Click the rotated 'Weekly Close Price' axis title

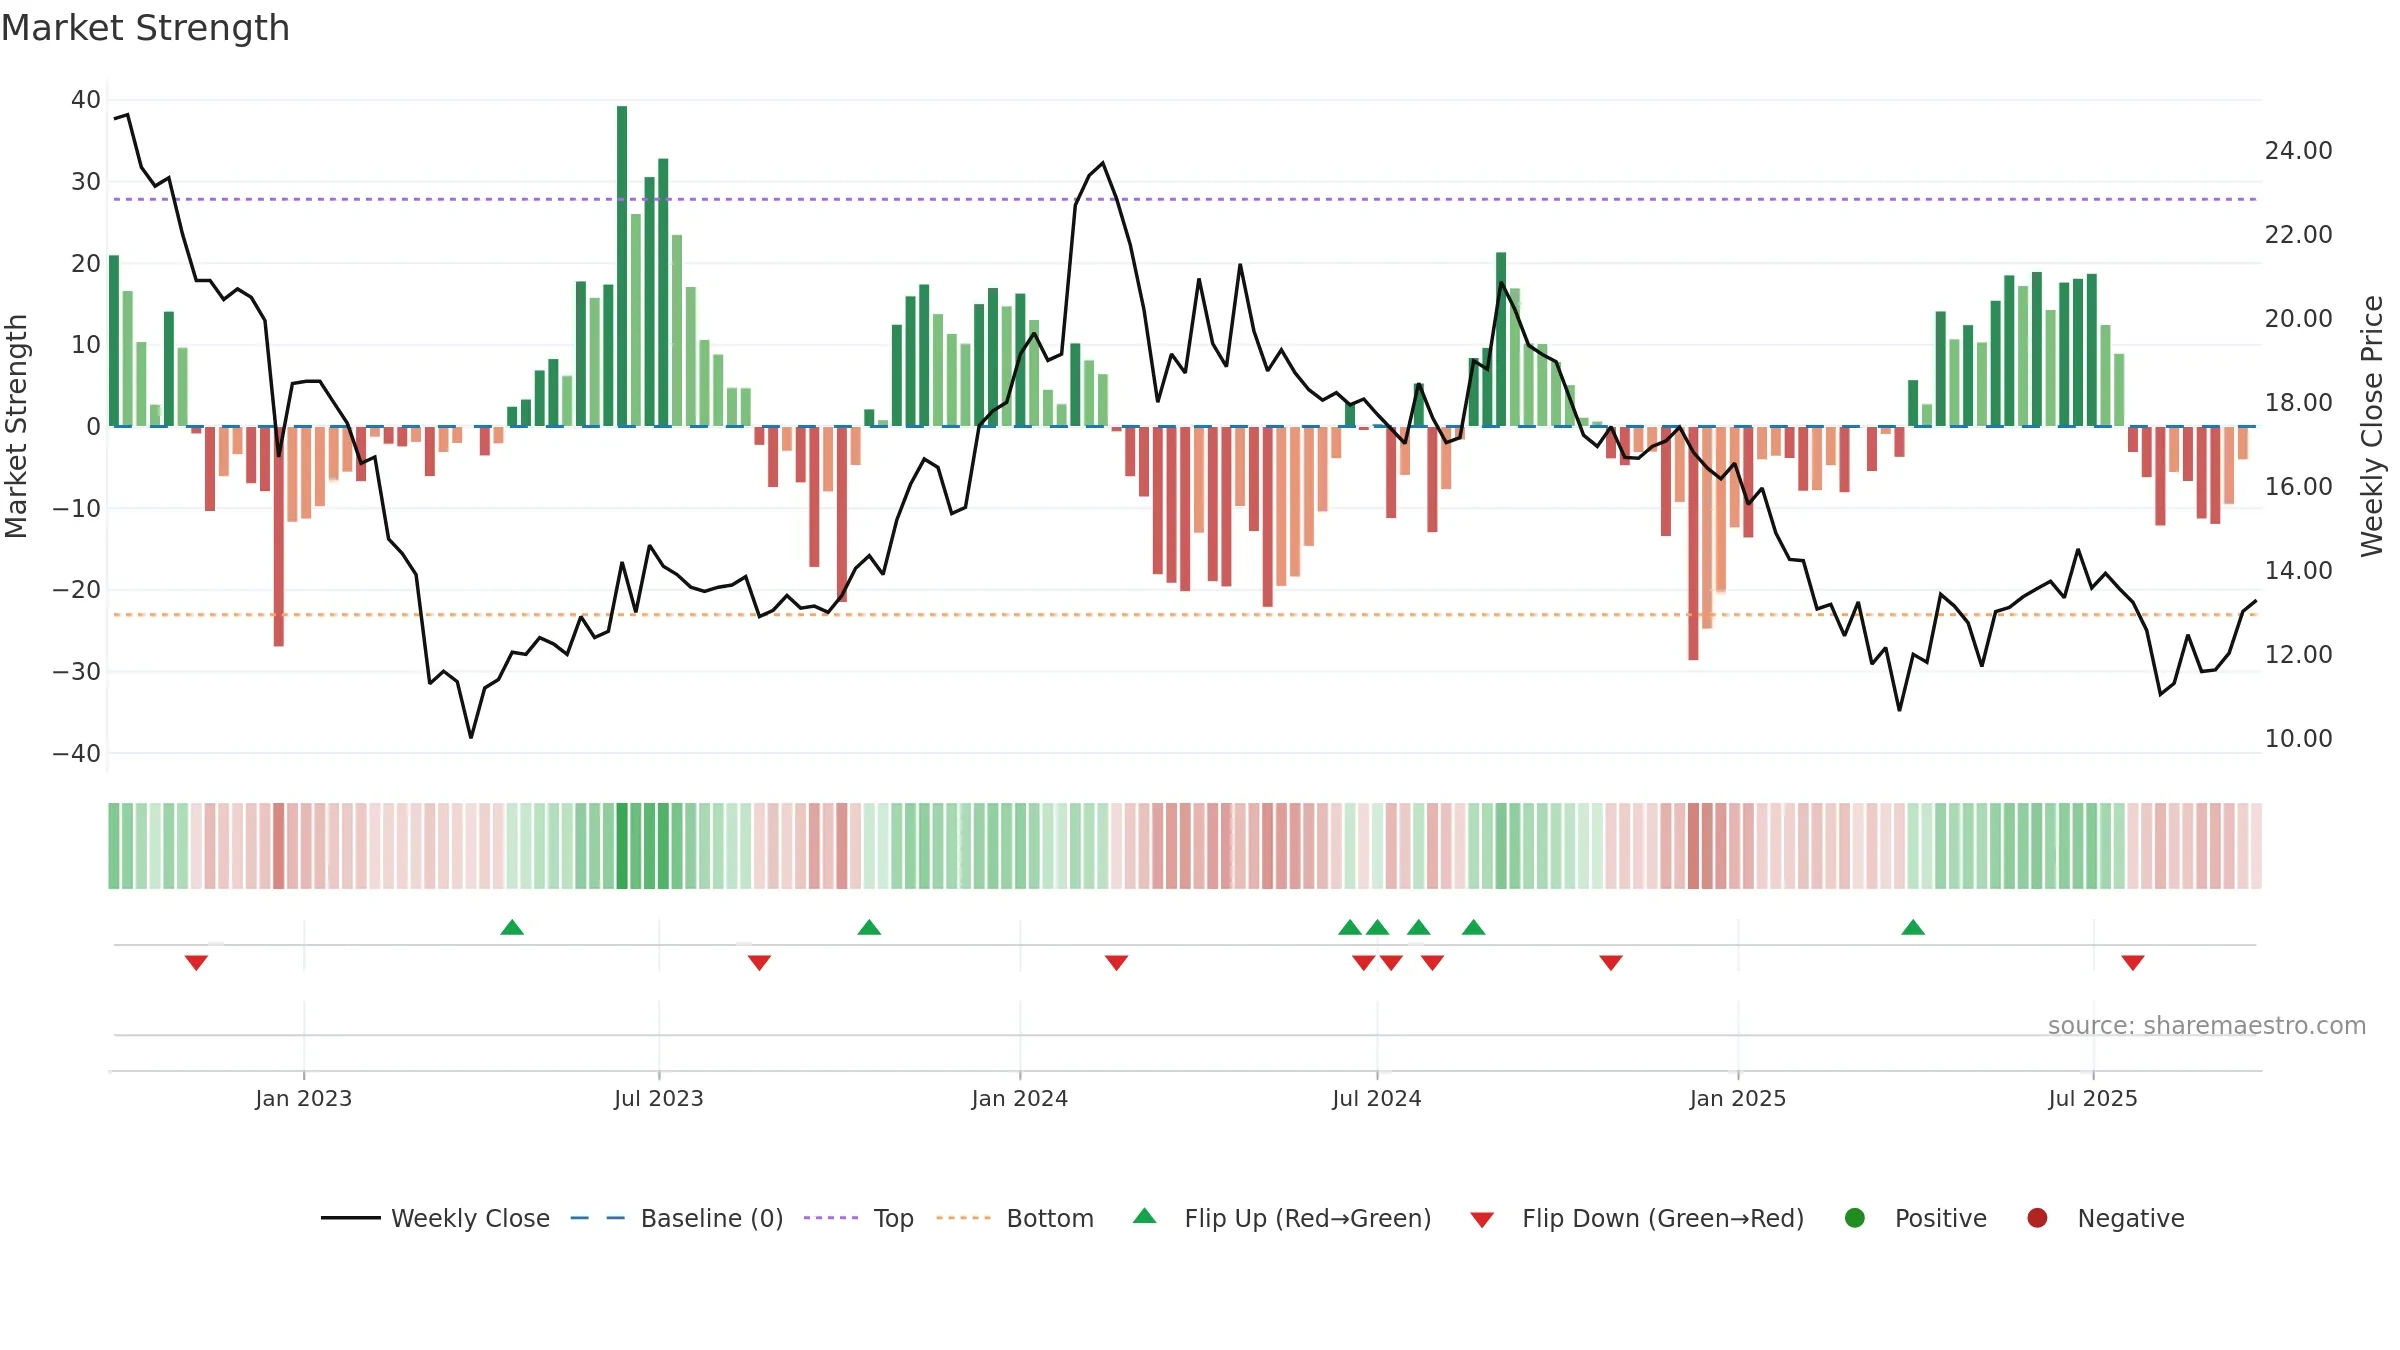point(2372,426)
